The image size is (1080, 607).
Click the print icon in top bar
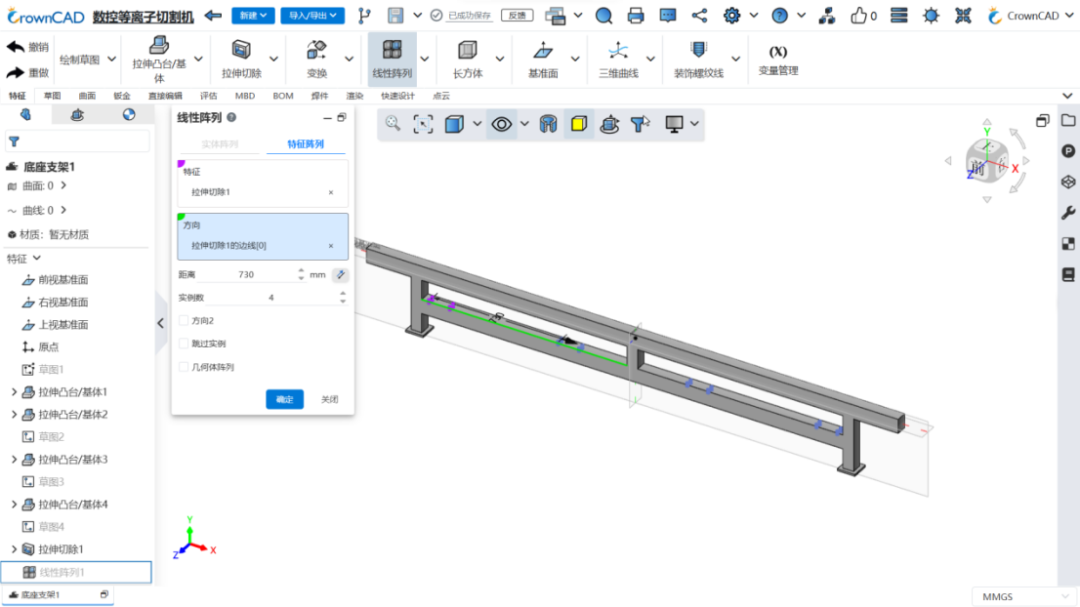636,15
